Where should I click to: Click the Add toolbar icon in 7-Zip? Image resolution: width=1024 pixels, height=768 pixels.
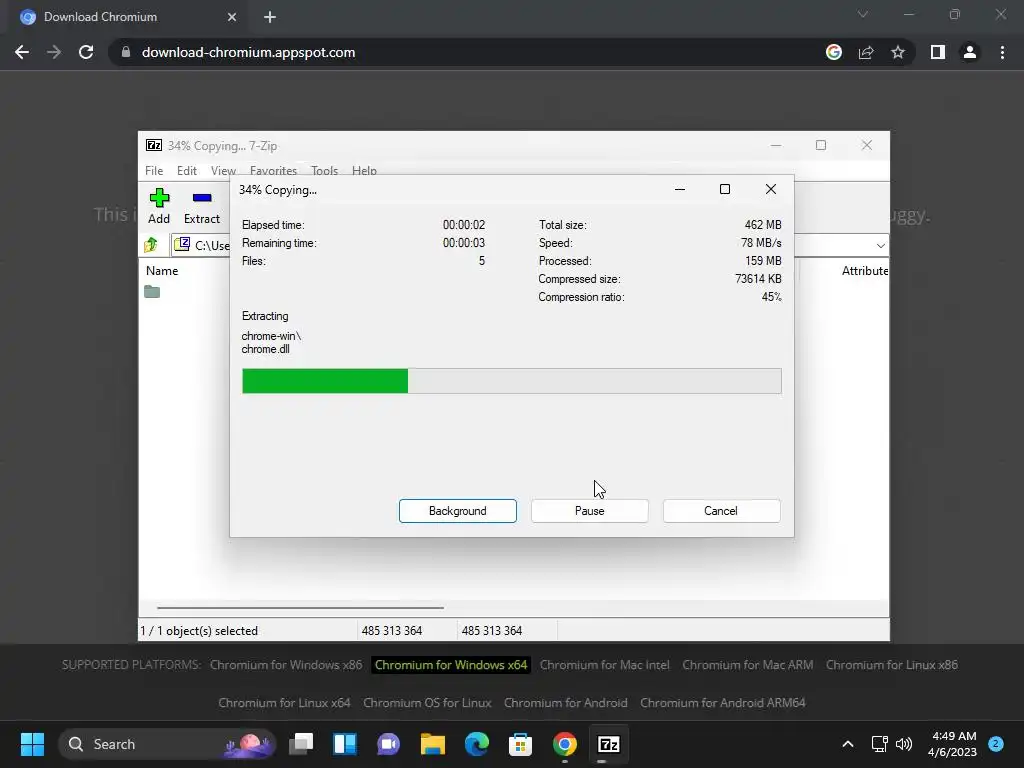click(x=159, y=206)
